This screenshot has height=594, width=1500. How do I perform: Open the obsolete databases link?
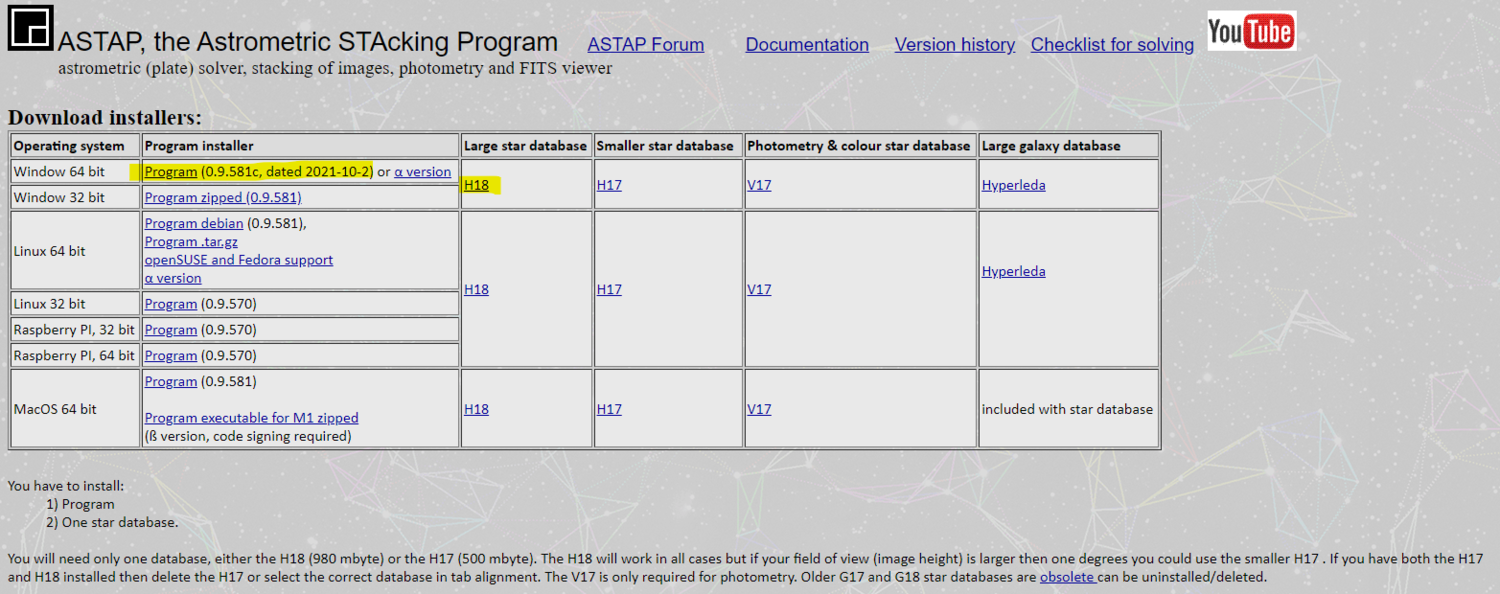pos(1068,577)
